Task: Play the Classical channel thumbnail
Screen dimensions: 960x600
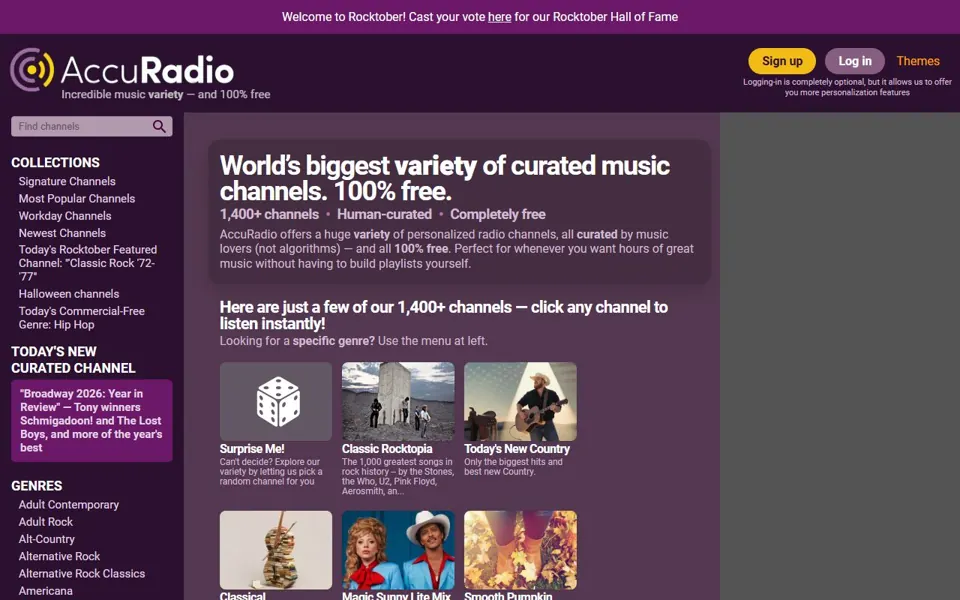Action: (x=276, y=550)
